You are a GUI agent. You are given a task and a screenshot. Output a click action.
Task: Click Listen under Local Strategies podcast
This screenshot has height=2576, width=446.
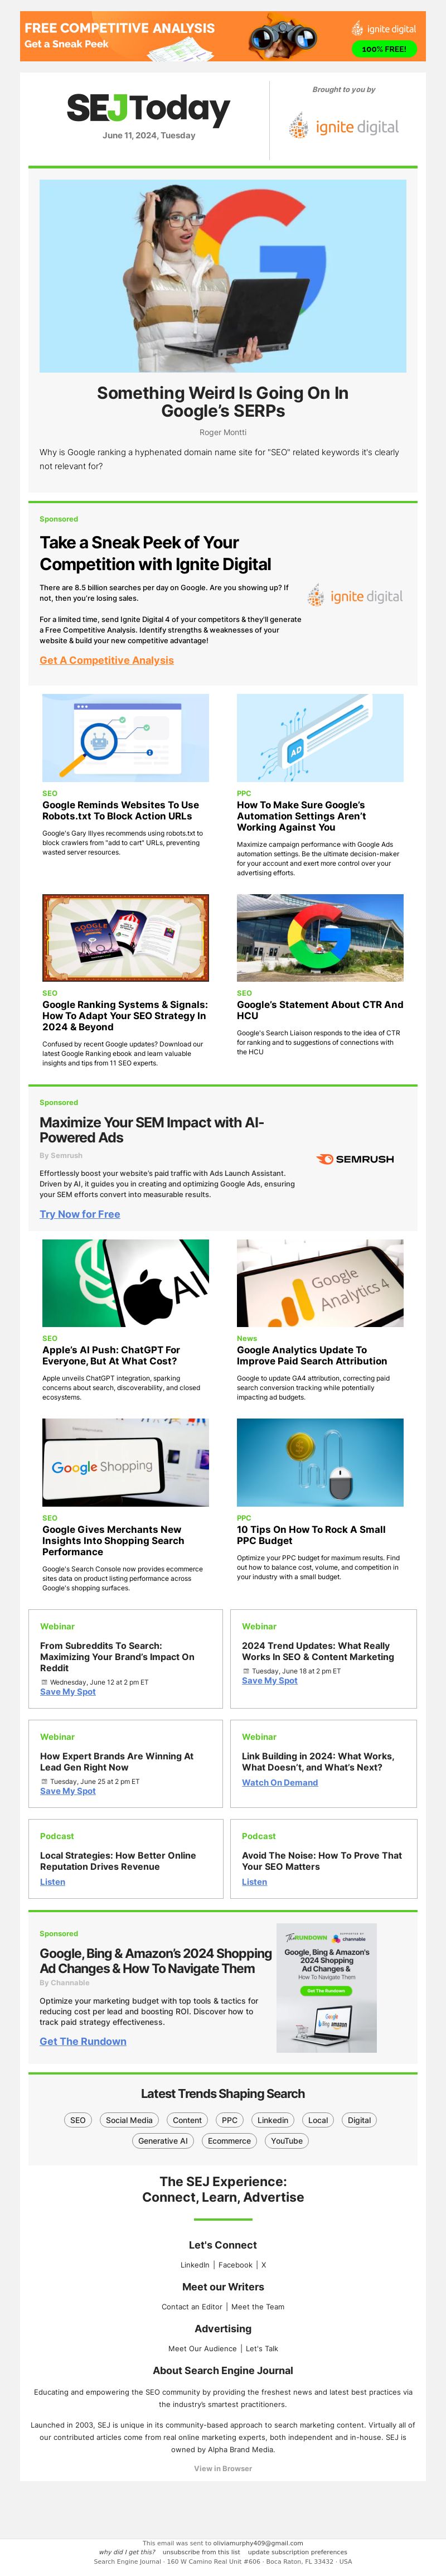pyautogui.click(x=53, y=1881)
